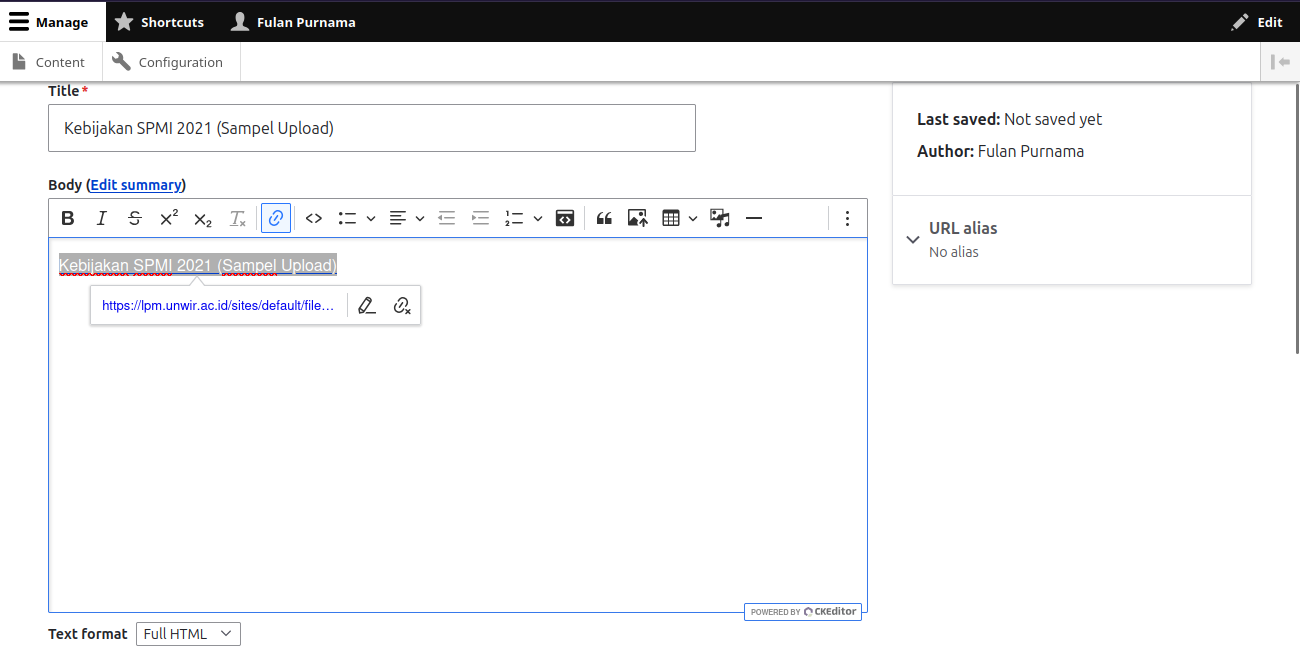
Task: Apply strikethrough formatting
Action: pos(135,218)
